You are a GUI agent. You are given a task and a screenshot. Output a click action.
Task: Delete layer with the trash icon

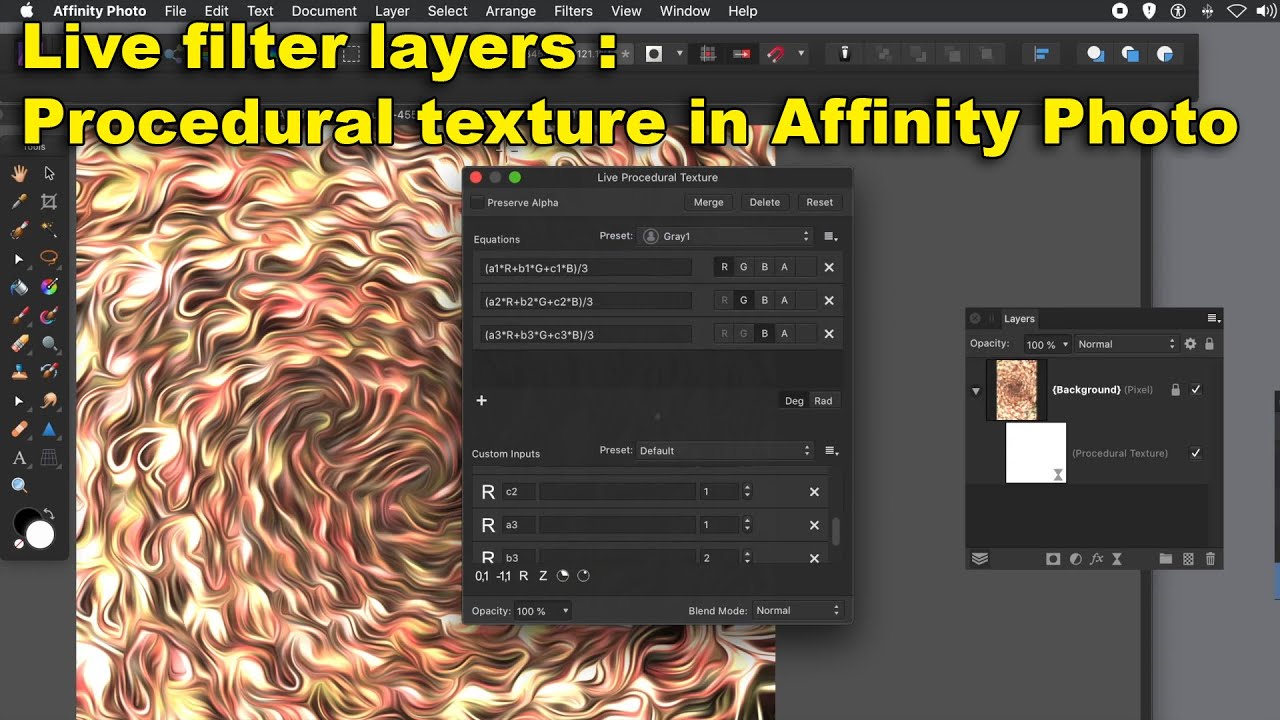coord(1210,559)
